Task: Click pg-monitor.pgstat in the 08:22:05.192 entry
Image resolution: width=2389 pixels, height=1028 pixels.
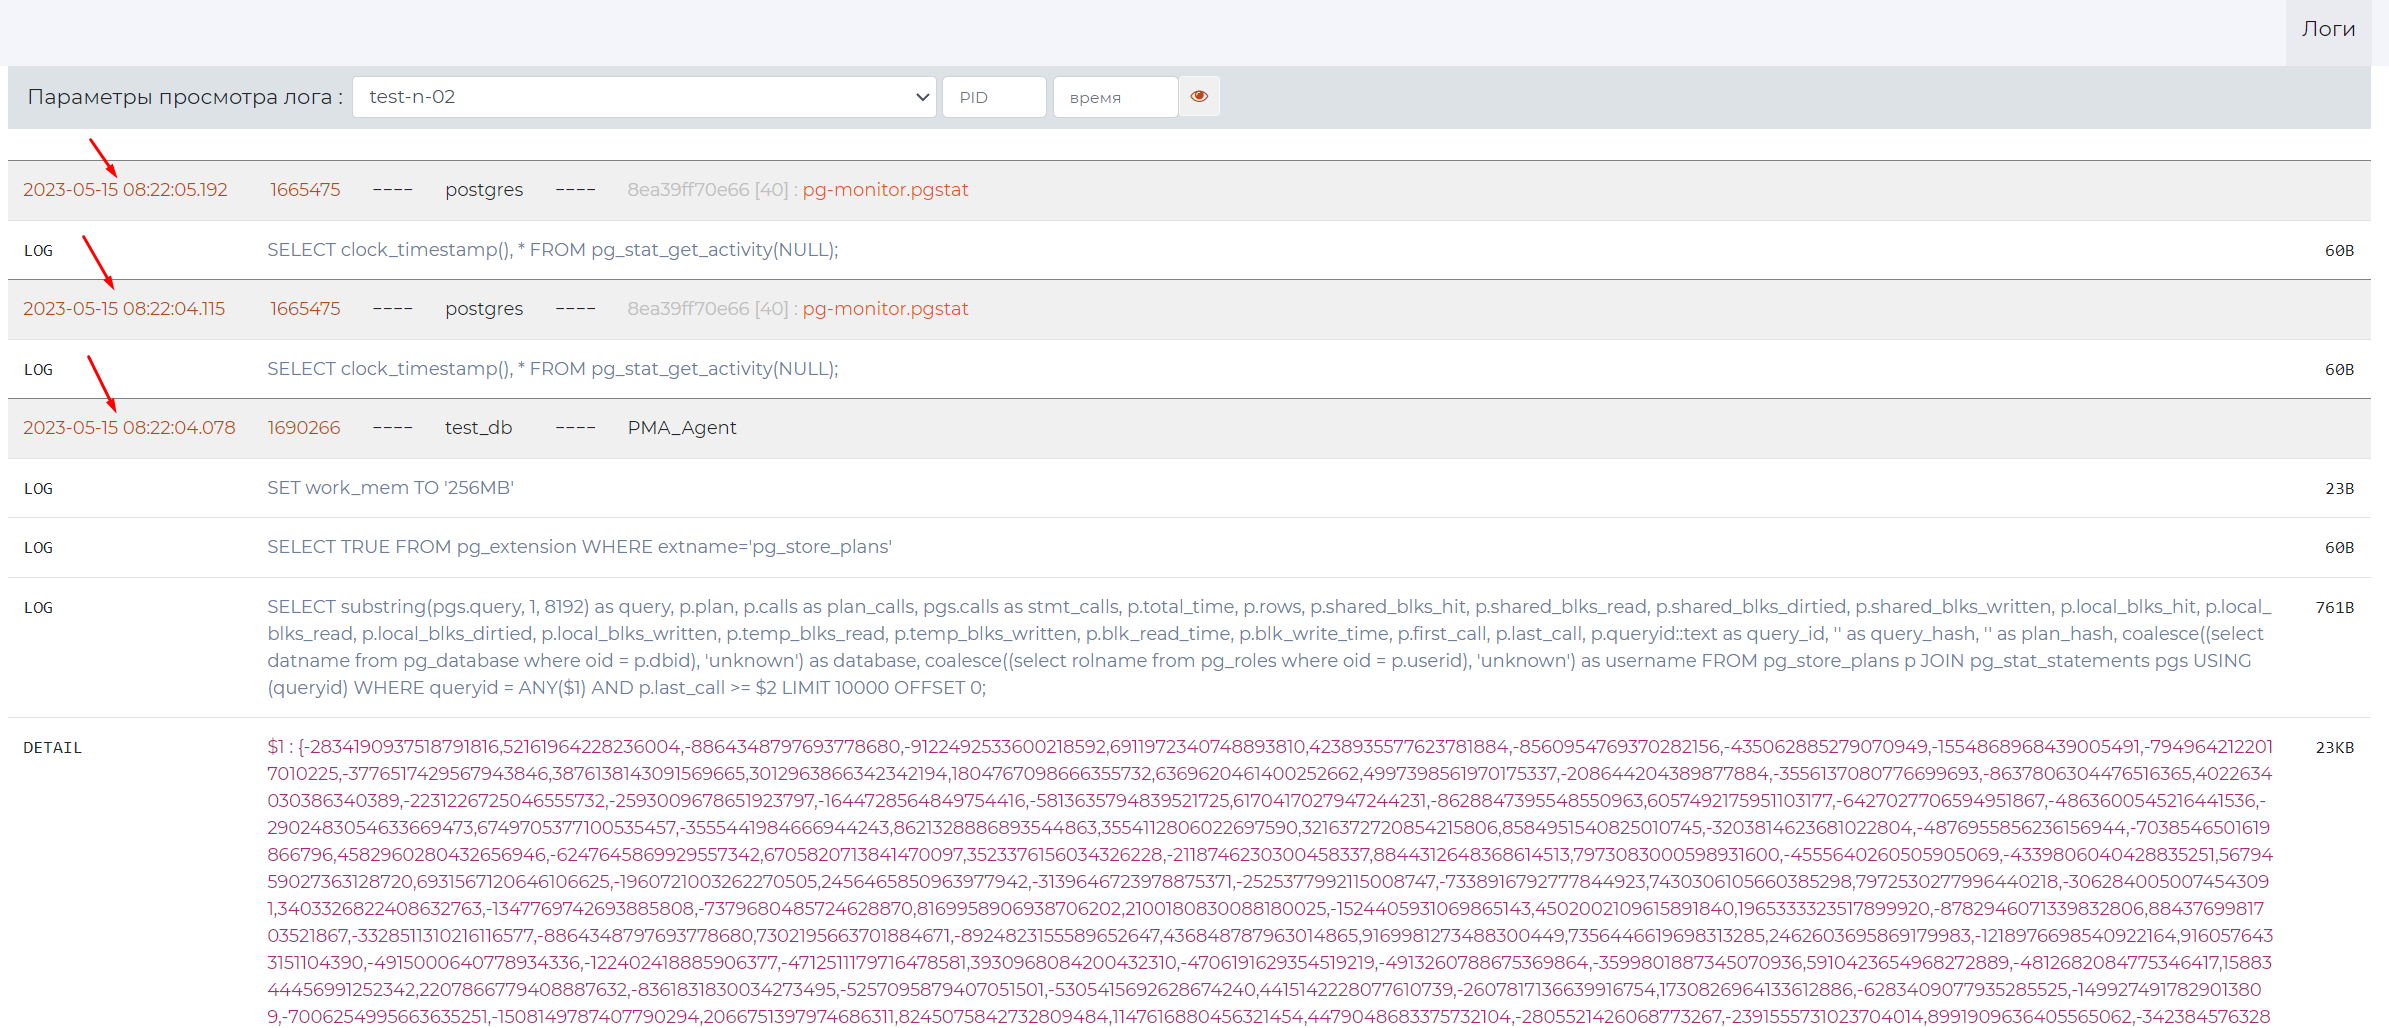Action: [x=884, y=190]
